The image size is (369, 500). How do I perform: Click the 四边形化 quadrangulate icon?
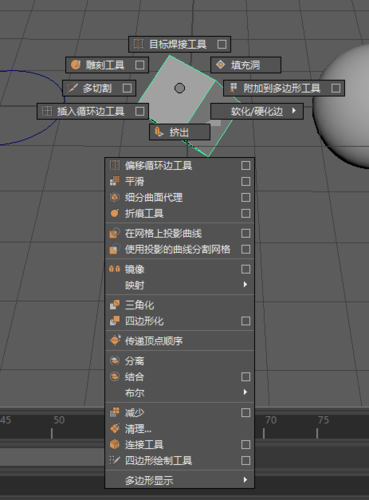click(x=115, y=321)
